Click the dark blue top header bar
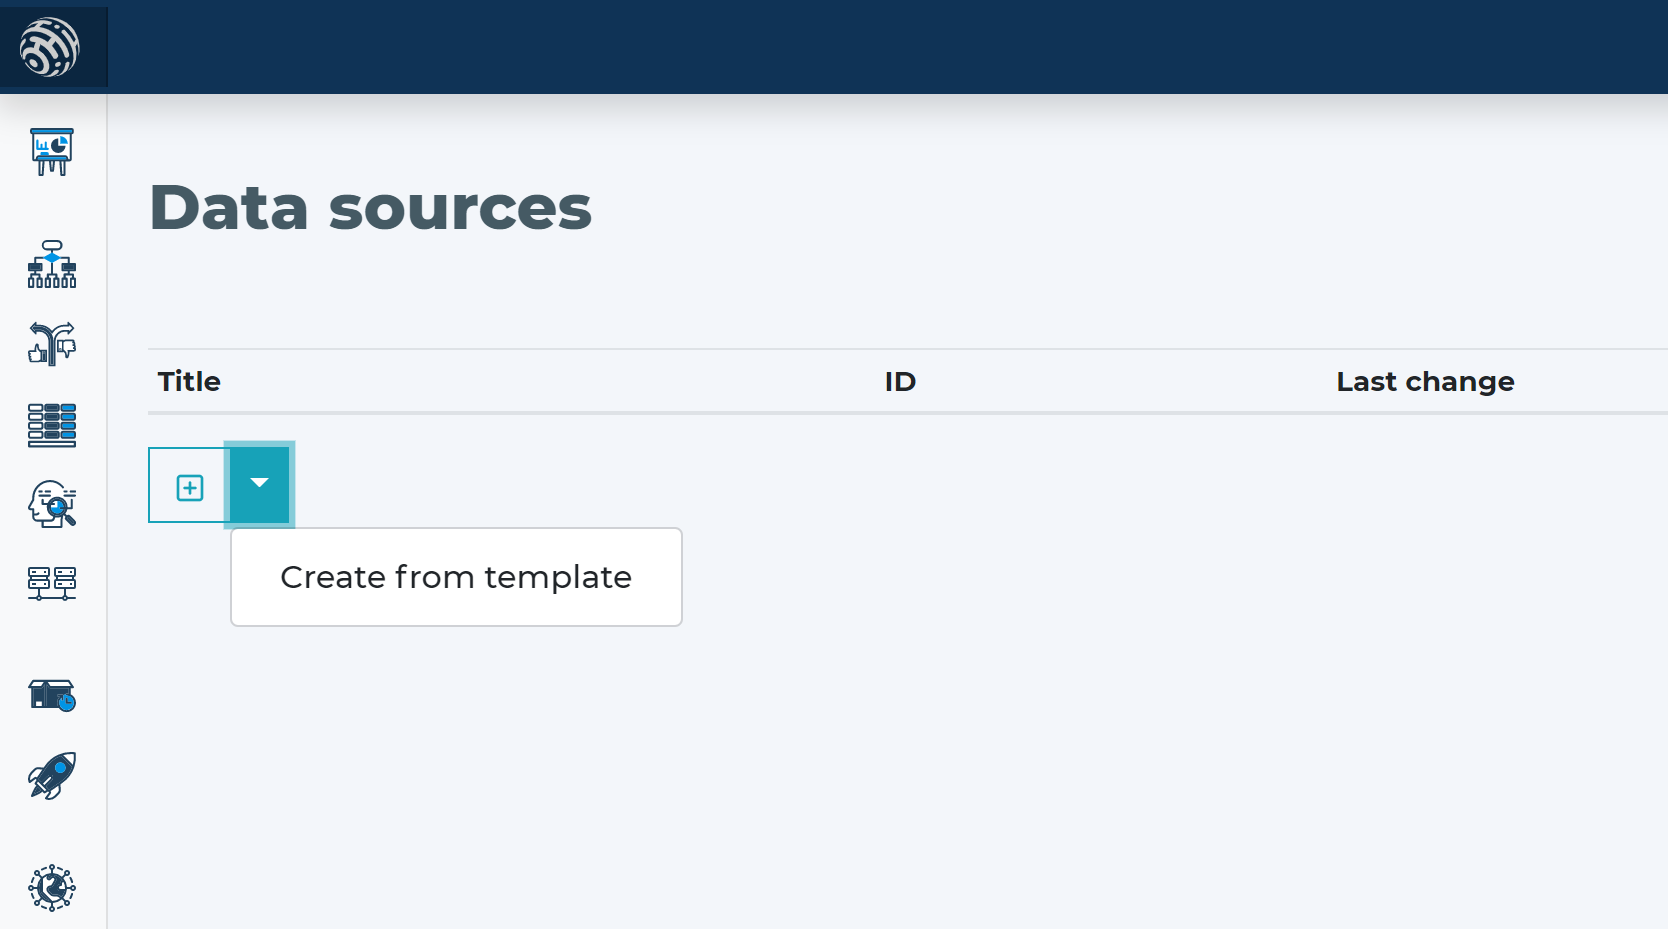1668x929 pixels. (x=888, y=47)
